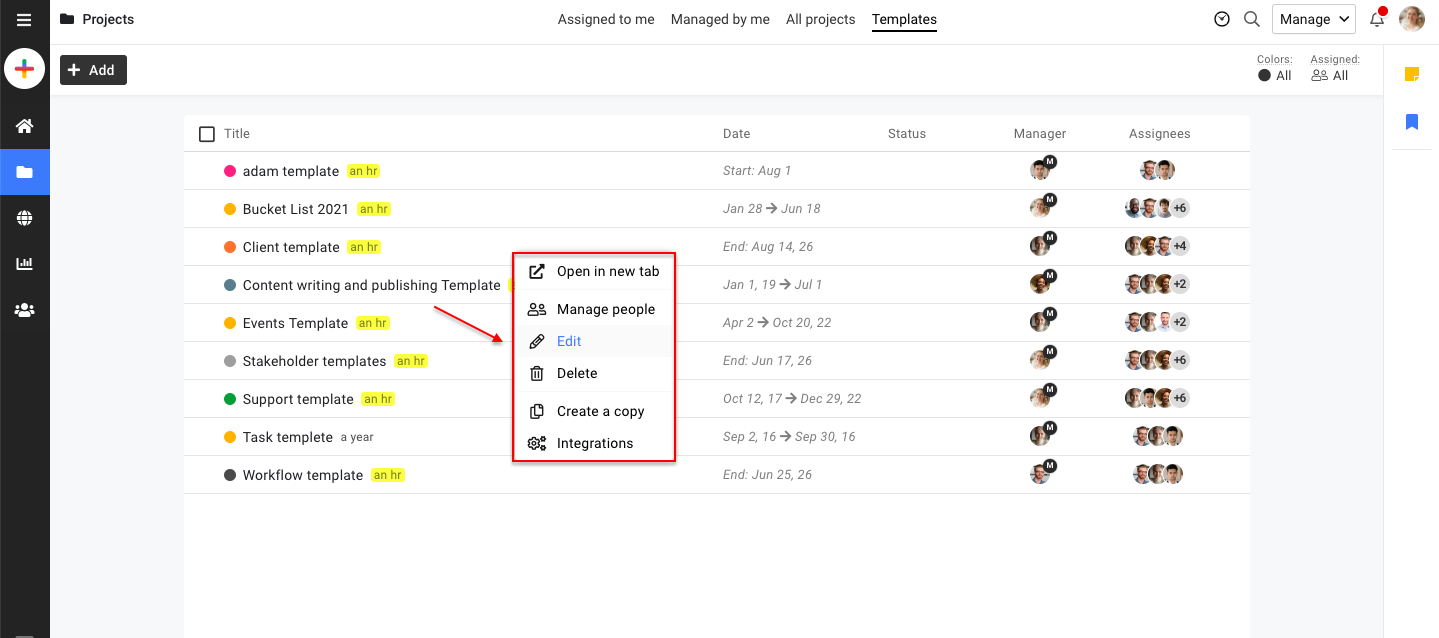
Task: Click date 'End: Jun 25, 26'
Action: pyautogui.click(x=768, y=475)
